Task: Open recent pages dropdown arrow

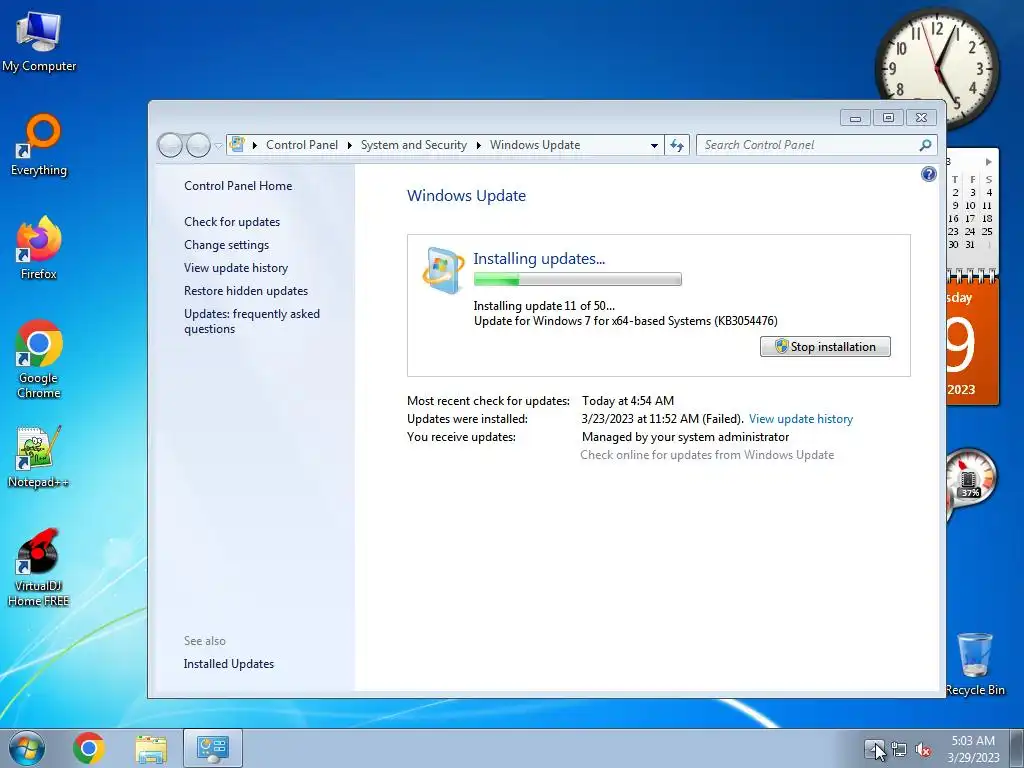Action: 218,145
